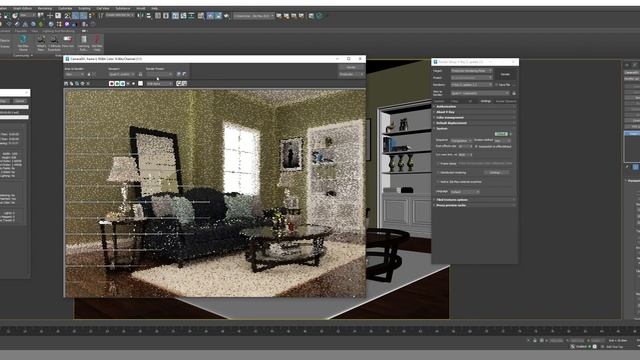640x360 pixels.
Task: Open View to Render dropdown in Render Setup
Action: [480, 93]
